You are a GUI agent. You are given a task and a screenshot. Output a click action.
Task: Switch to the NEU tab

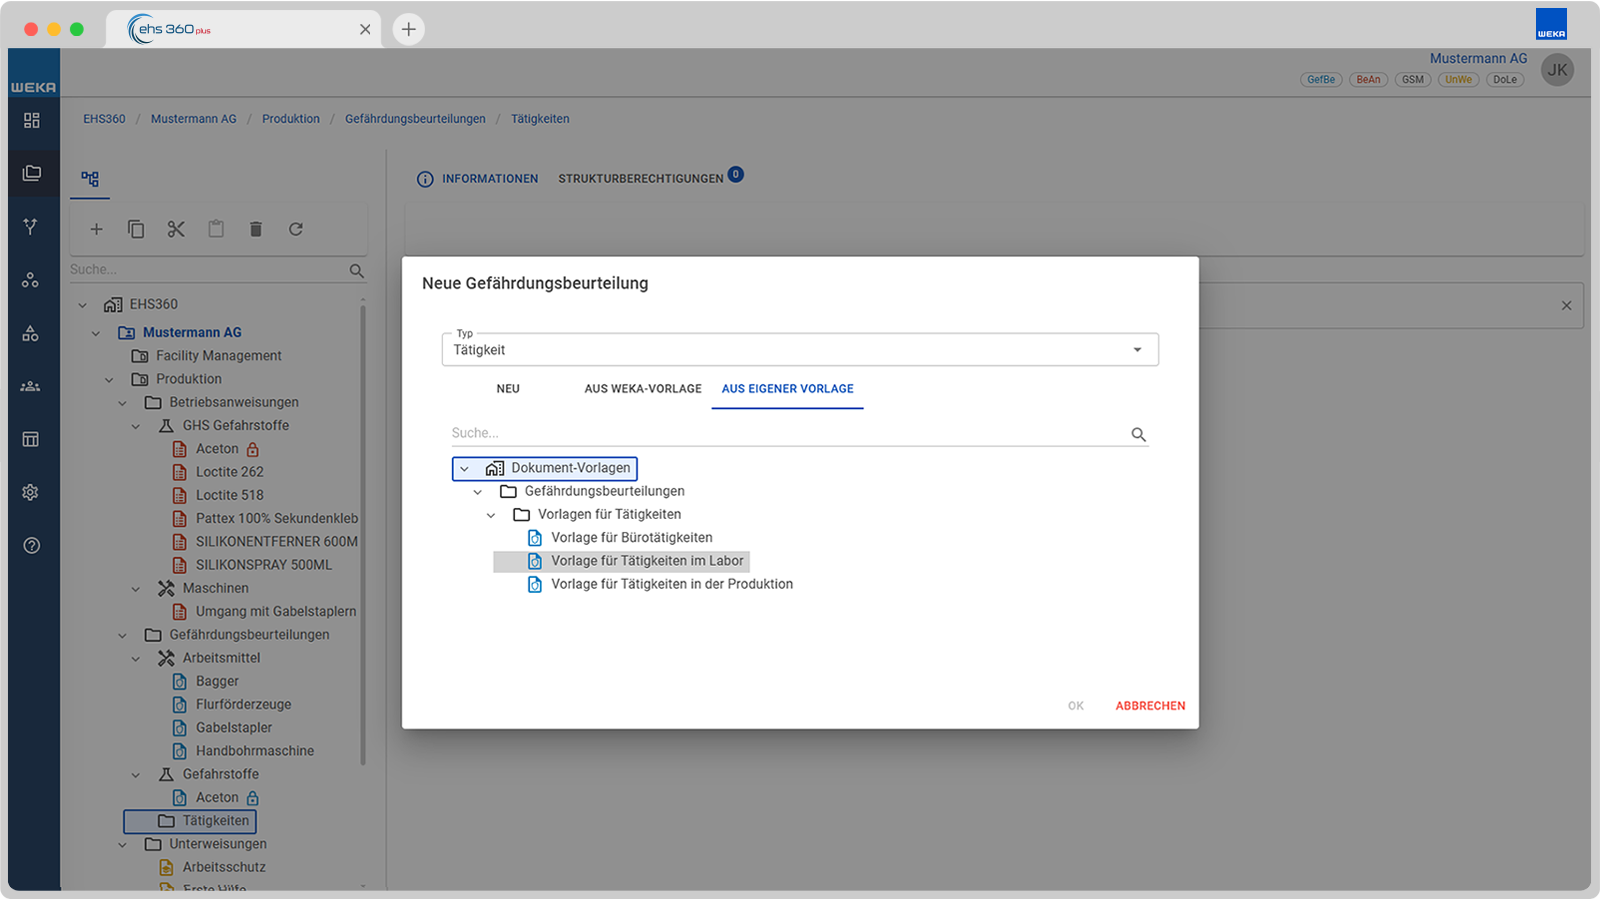[x=508, y=389]
